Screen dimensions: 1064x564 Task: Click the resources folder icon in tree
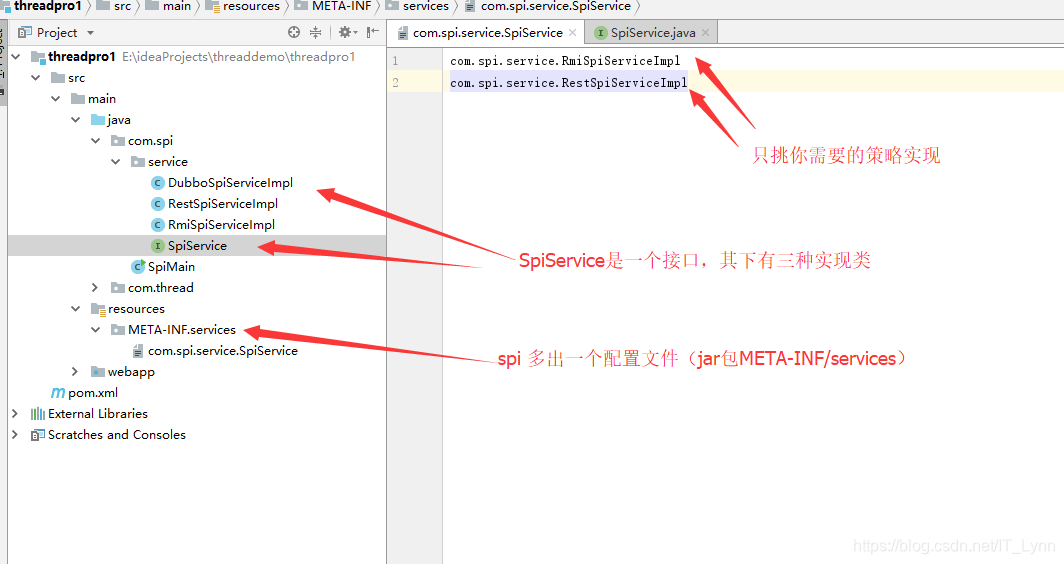pyautogui.click(x=98, y=309)
